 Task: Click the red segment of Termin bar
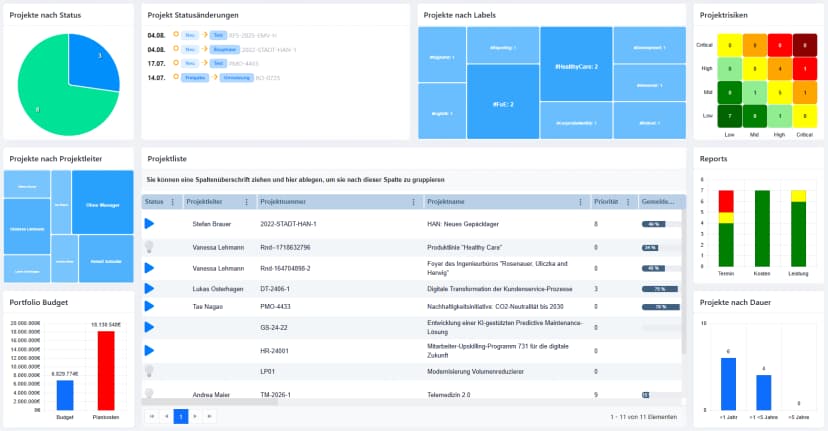tap(726, 201)
